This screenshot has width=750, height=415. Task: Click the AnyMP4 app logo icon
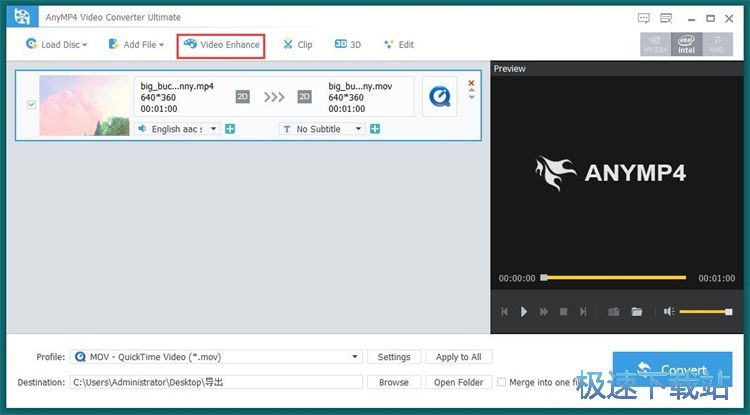click(x=22, y=17)
